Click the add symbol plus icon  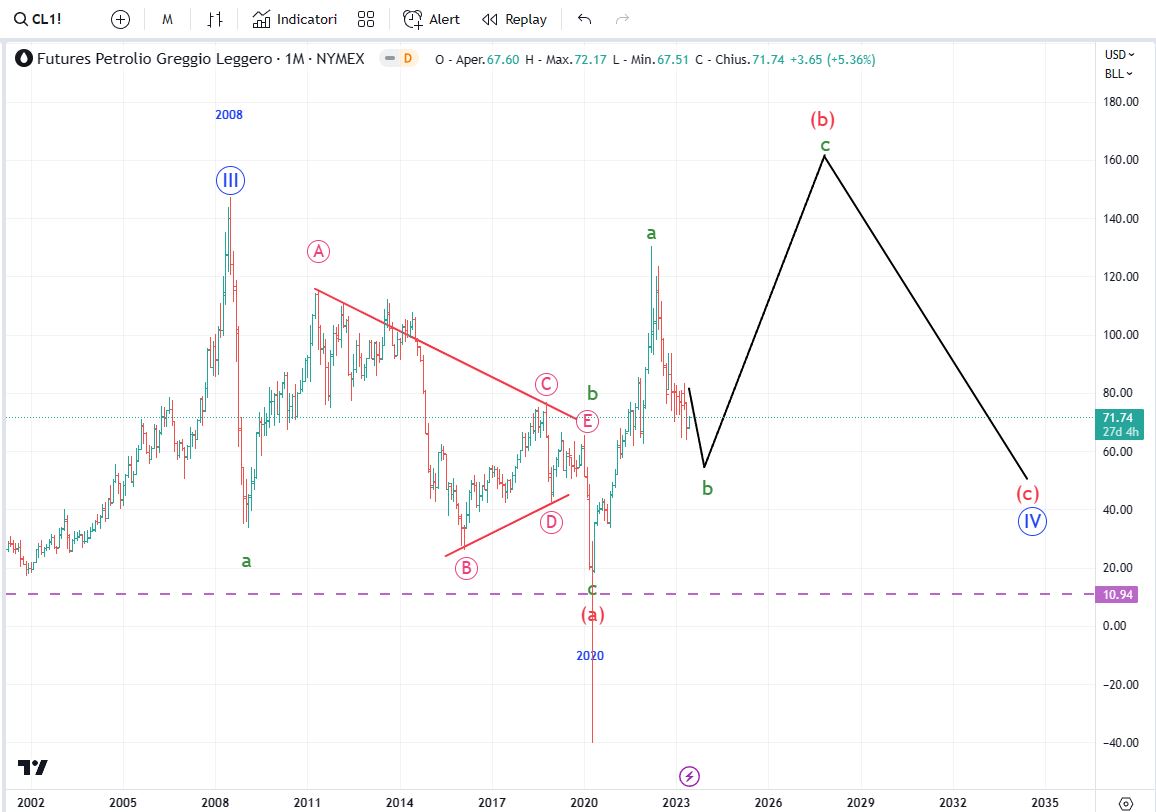pos(120,19)
